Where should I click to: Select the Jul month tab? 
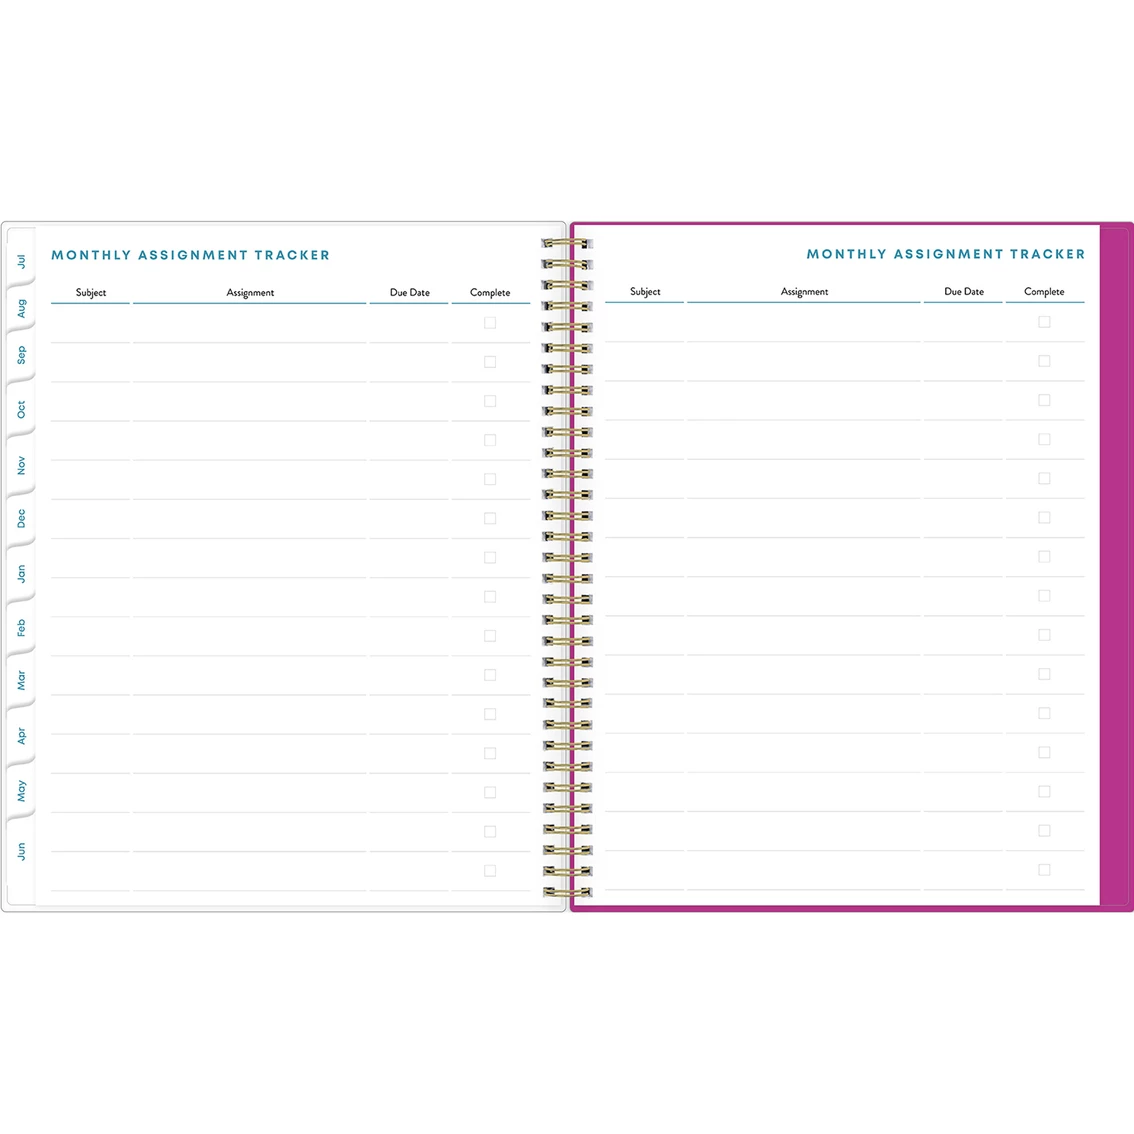tap(21, 261)
